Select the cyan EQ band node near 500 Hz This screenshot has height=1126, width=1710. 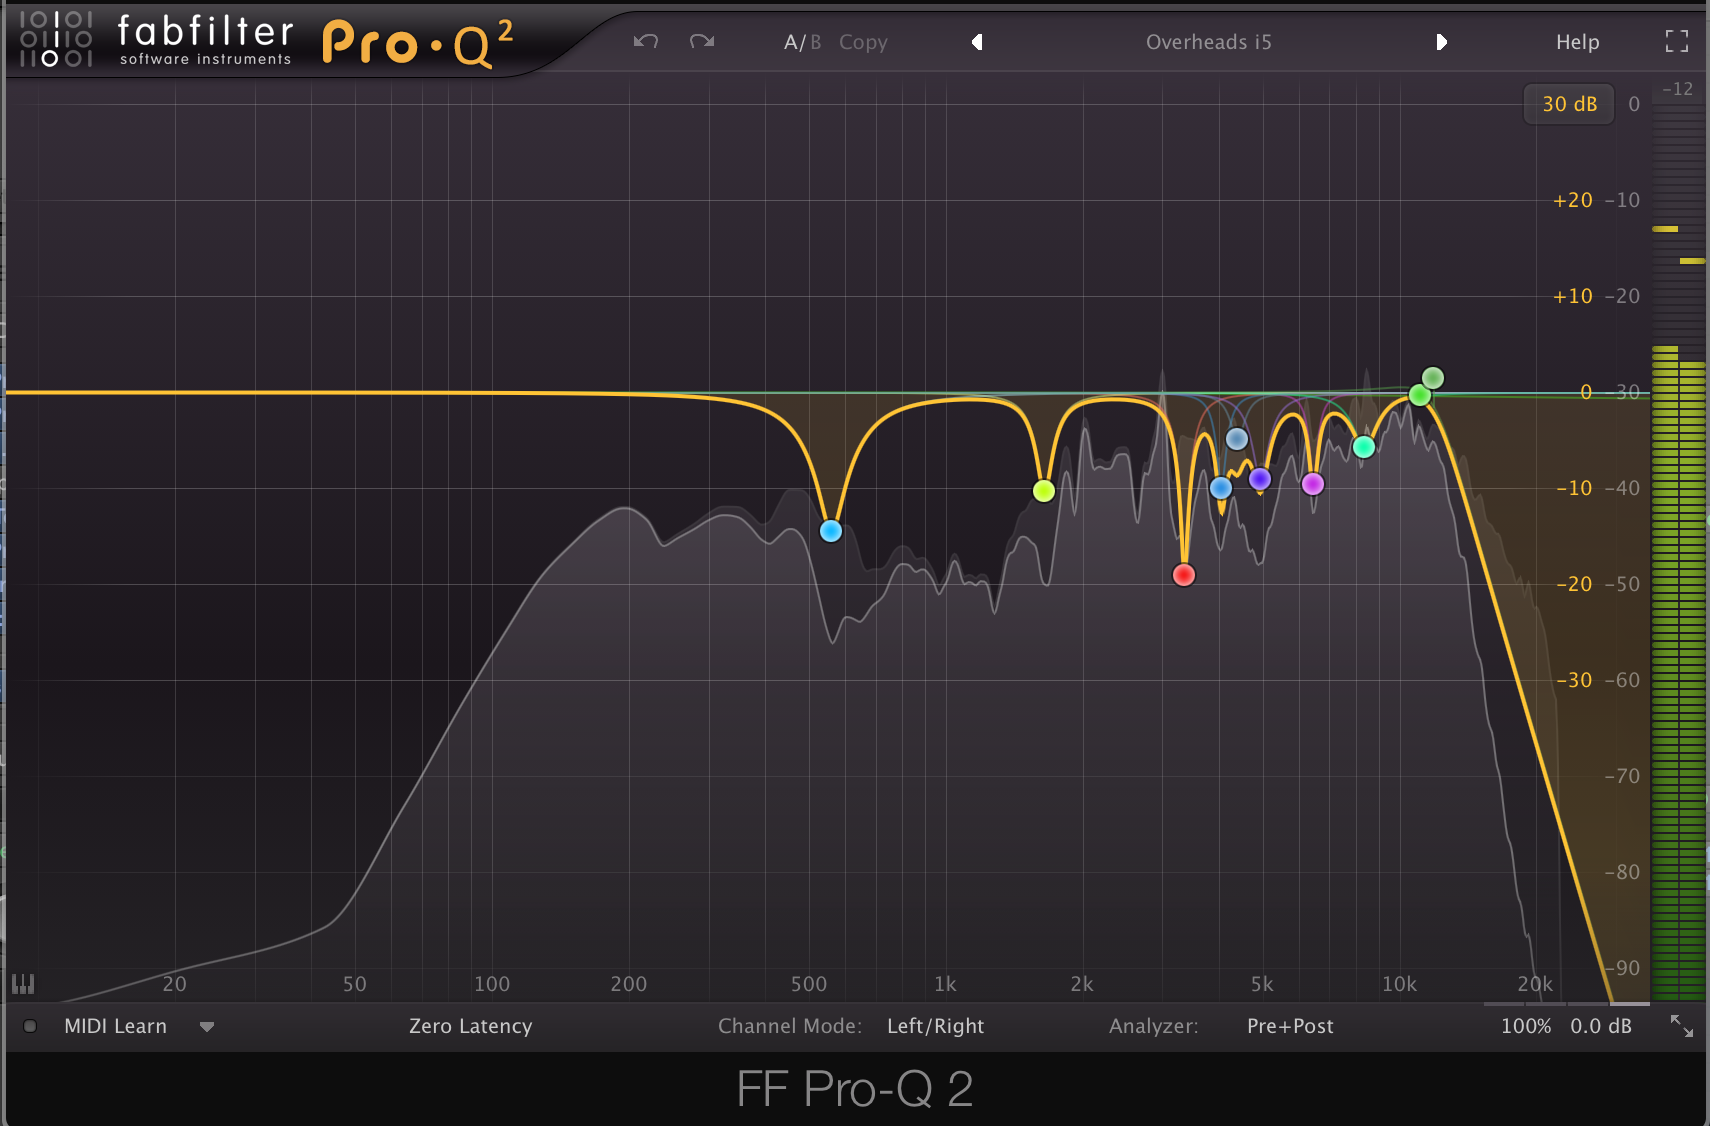pos(831,531)
